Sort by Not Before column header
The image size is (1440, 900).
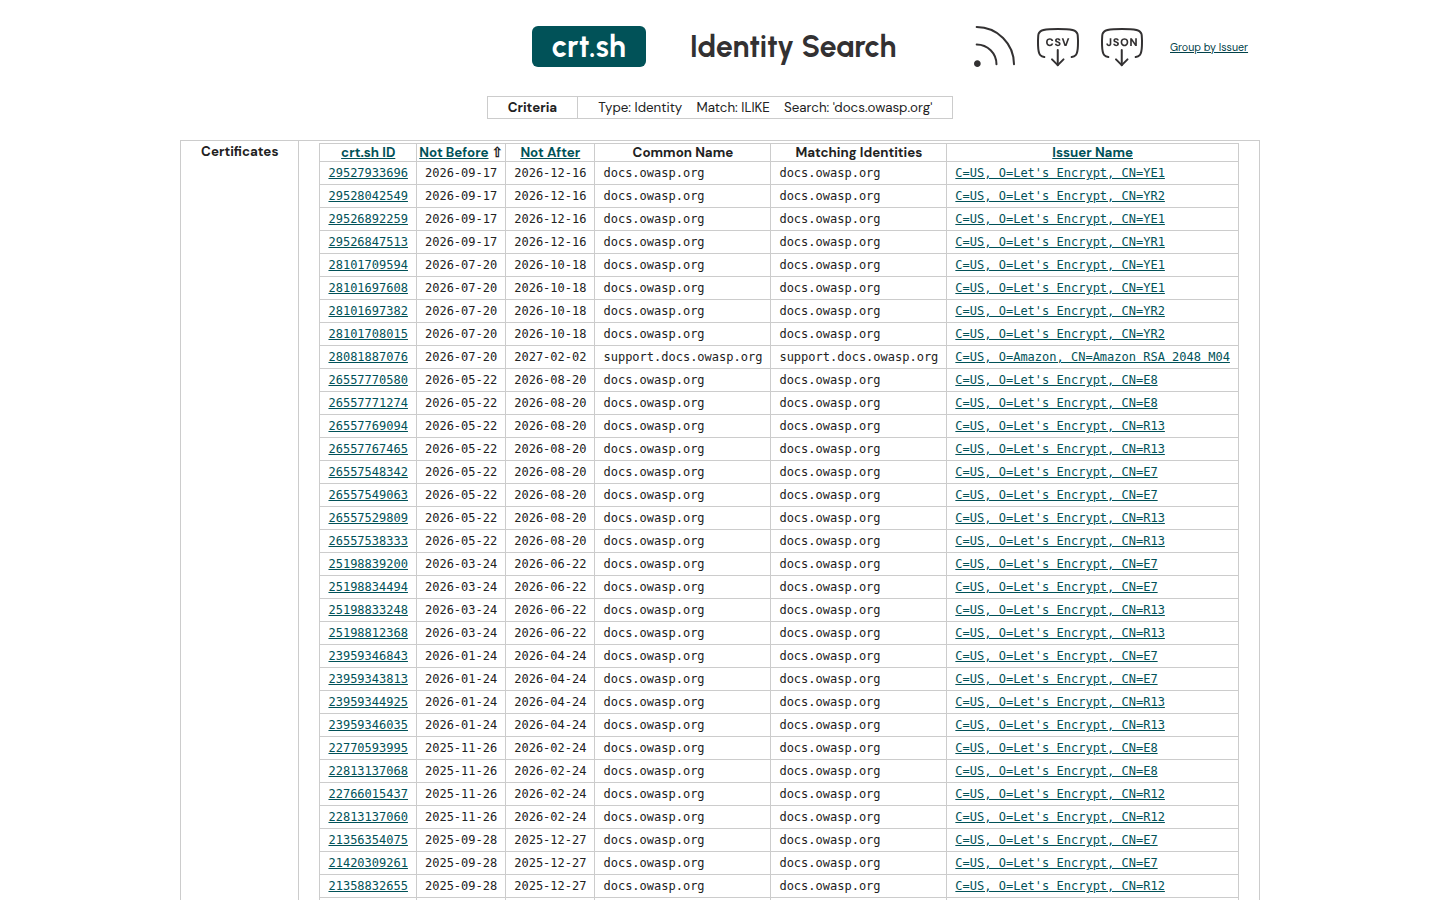454,152
